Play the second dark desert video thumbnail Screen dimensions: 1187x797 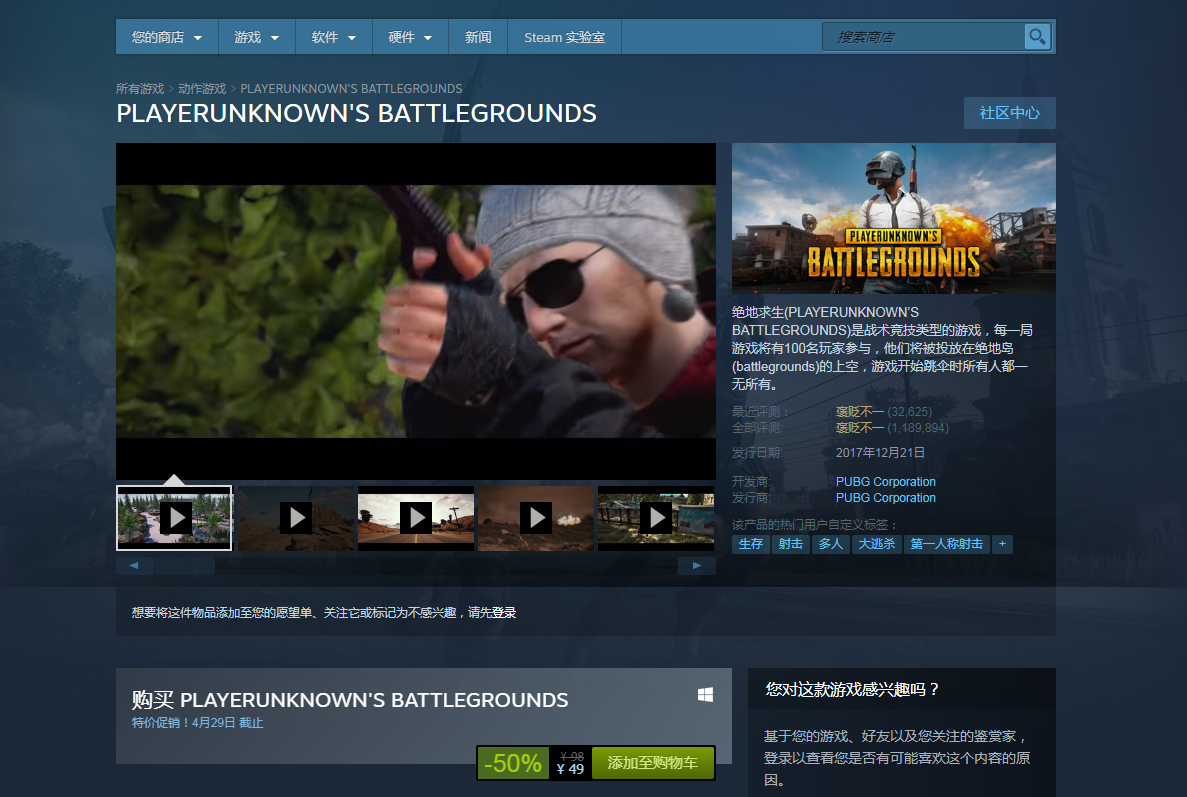pyautogui.click(x=295, y=518)
